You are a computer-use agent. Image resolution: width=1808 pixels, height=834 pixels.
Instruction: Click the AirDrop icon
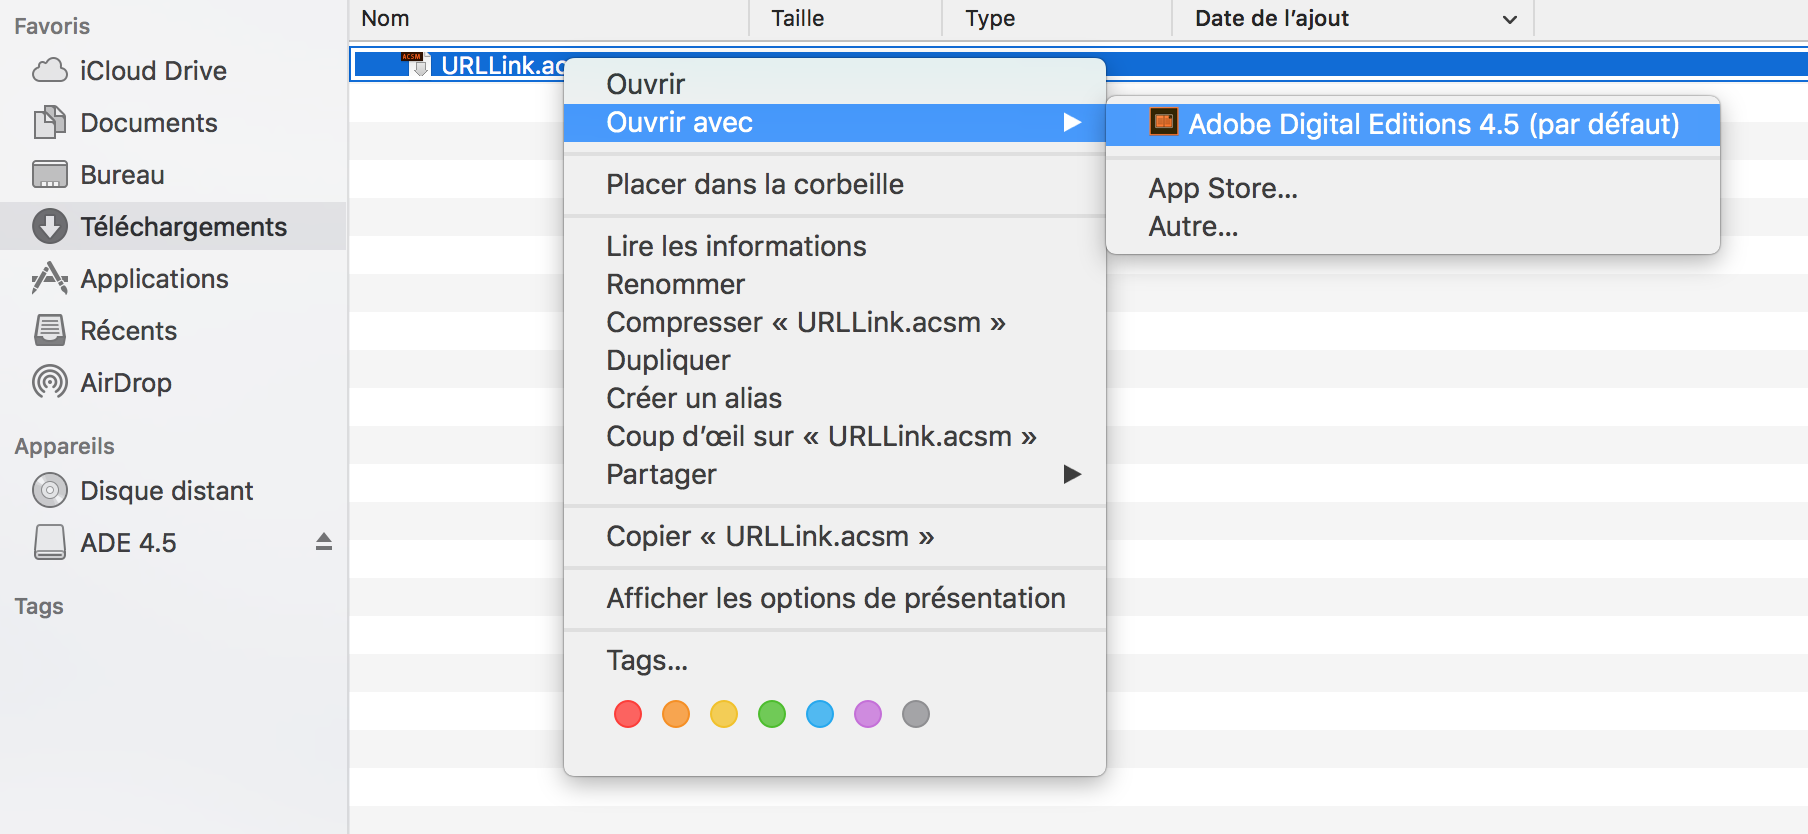coord(50,383)
